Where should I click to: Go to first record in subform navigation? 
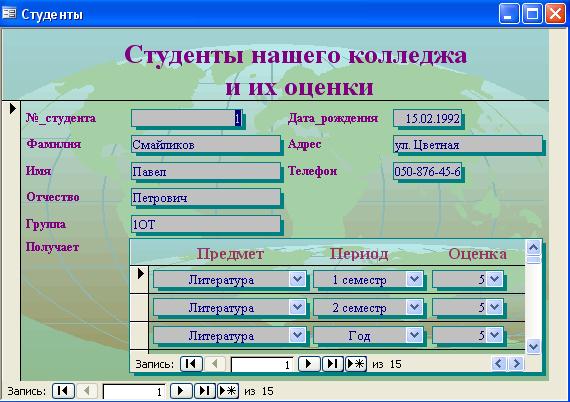191,364
